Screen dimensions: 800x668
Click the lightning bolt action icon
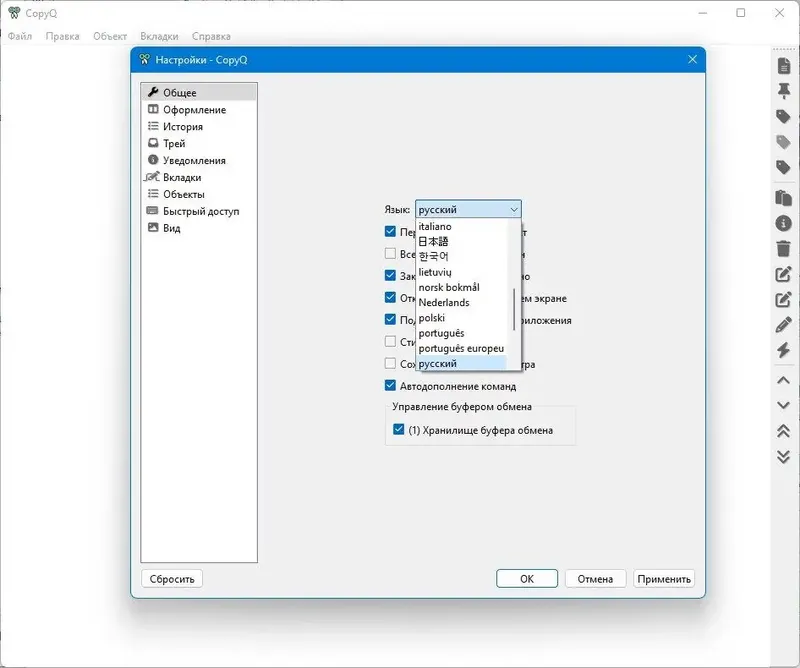click(783, 350)
